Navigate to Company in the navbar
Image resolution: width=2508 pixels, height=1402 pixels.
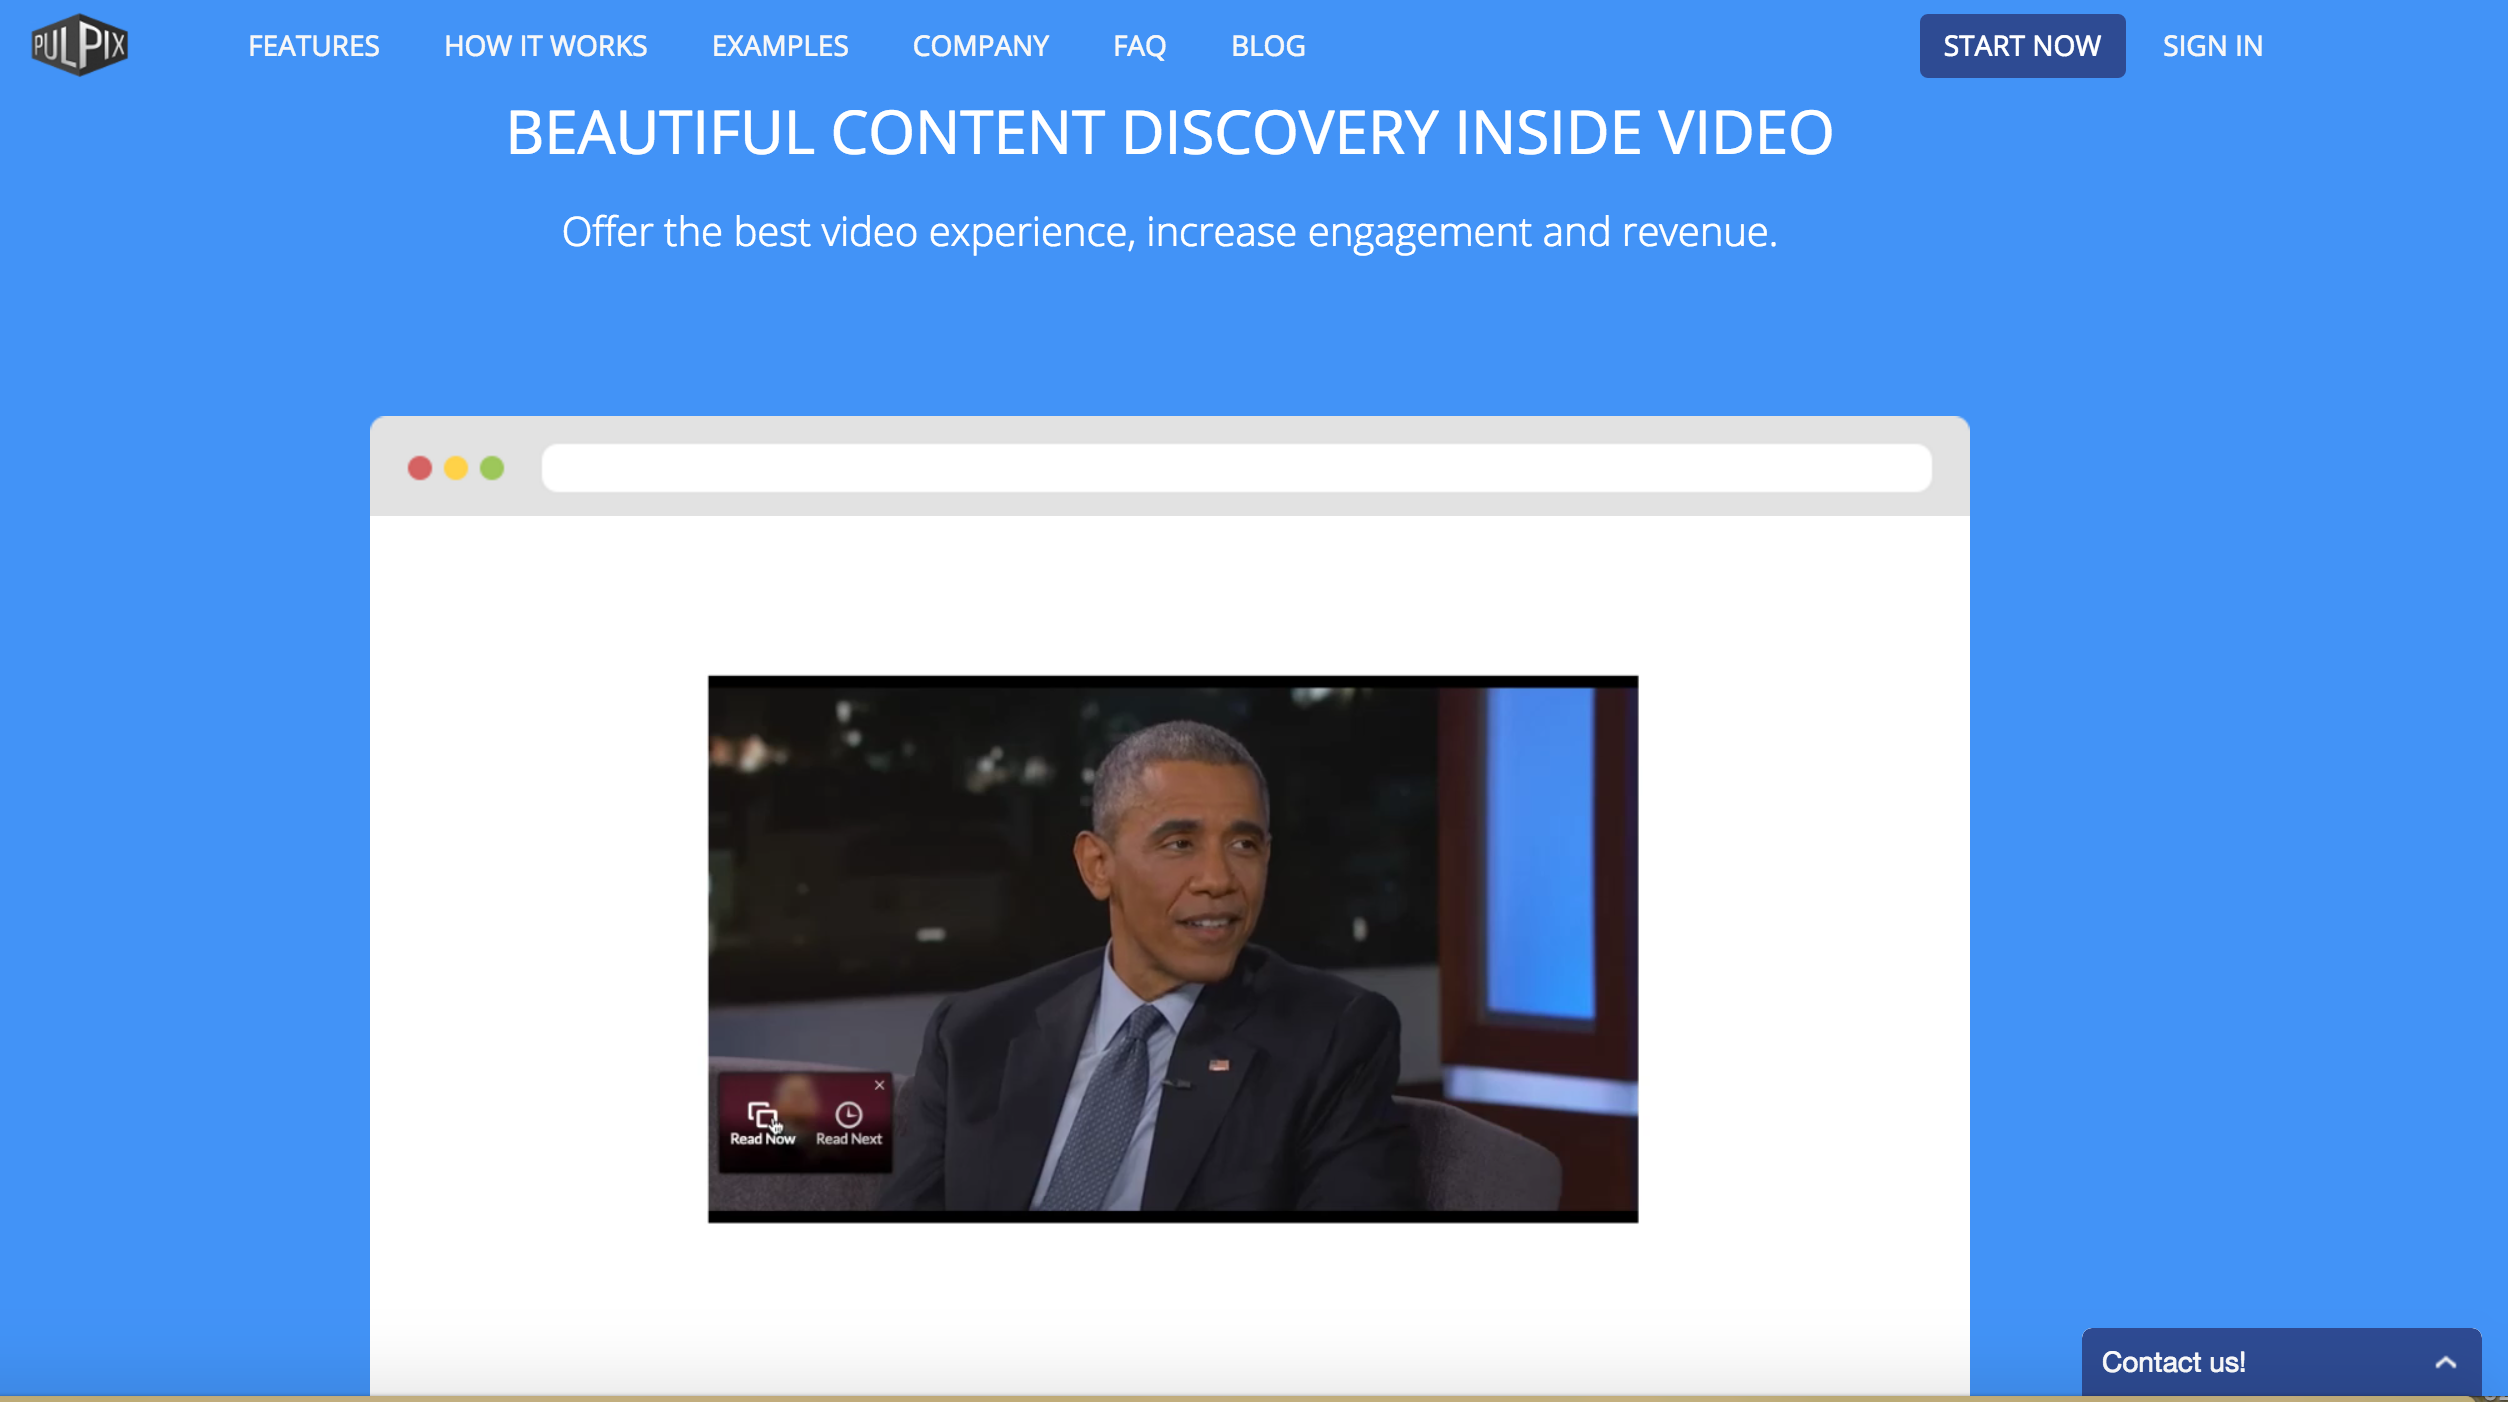pyautogui.click(x=980, y=46)
